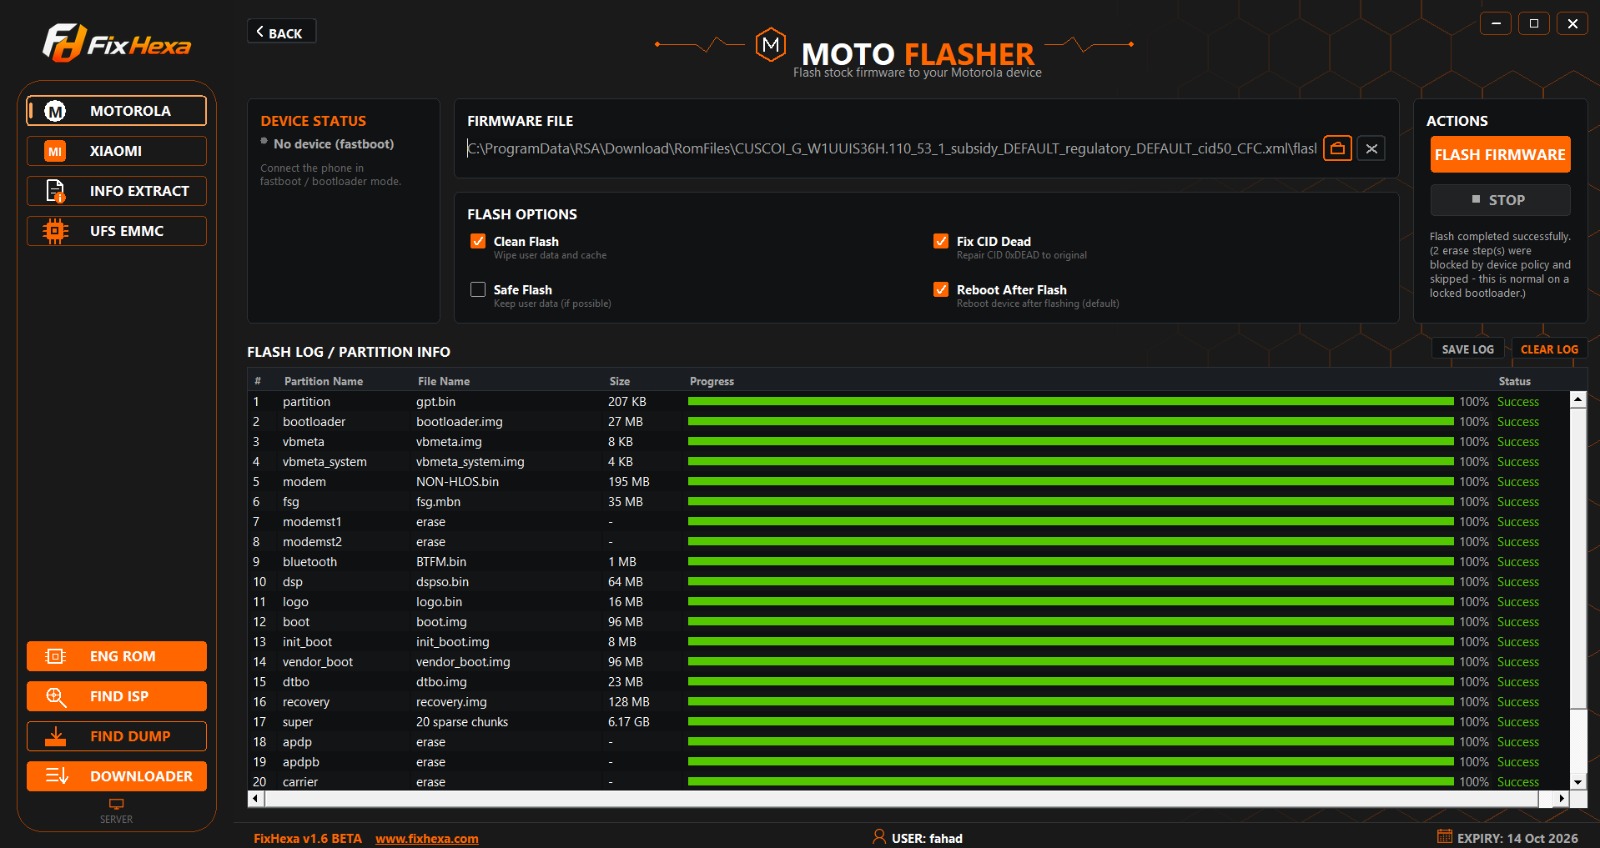The width and height of the screenshot is (1600, 848).
Task: Click the log scroll down arrow
Action: (1578, 782)
